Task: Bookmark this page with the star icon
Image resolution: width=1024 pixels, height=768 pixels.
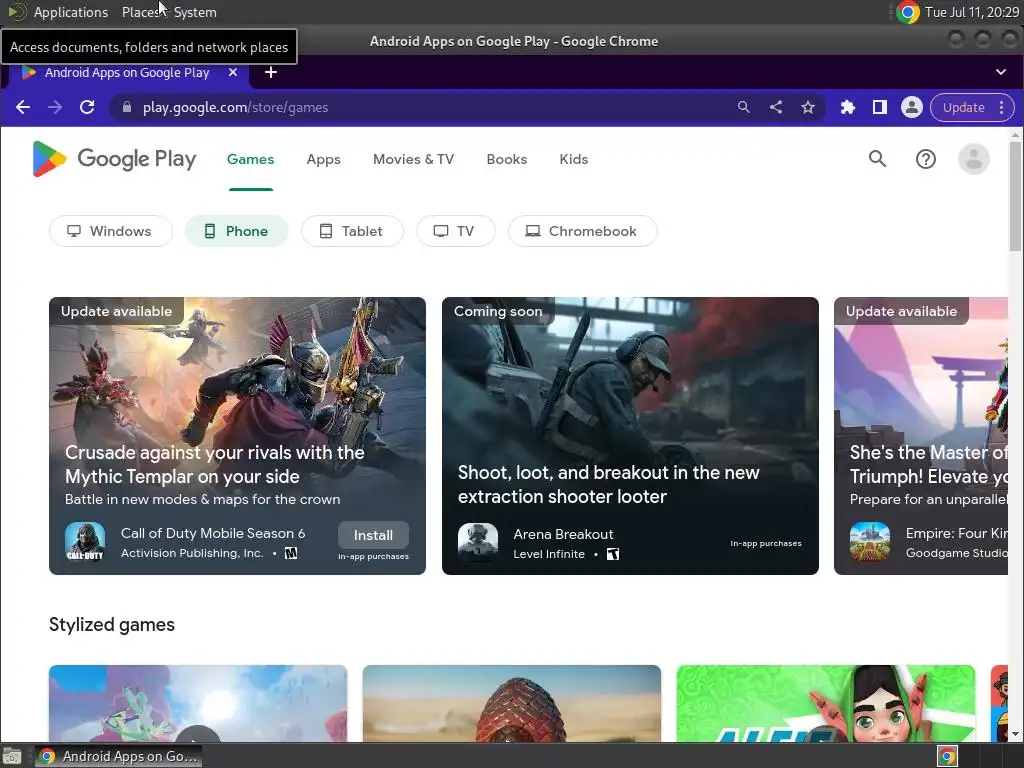Action: click(x=808, y=107)
